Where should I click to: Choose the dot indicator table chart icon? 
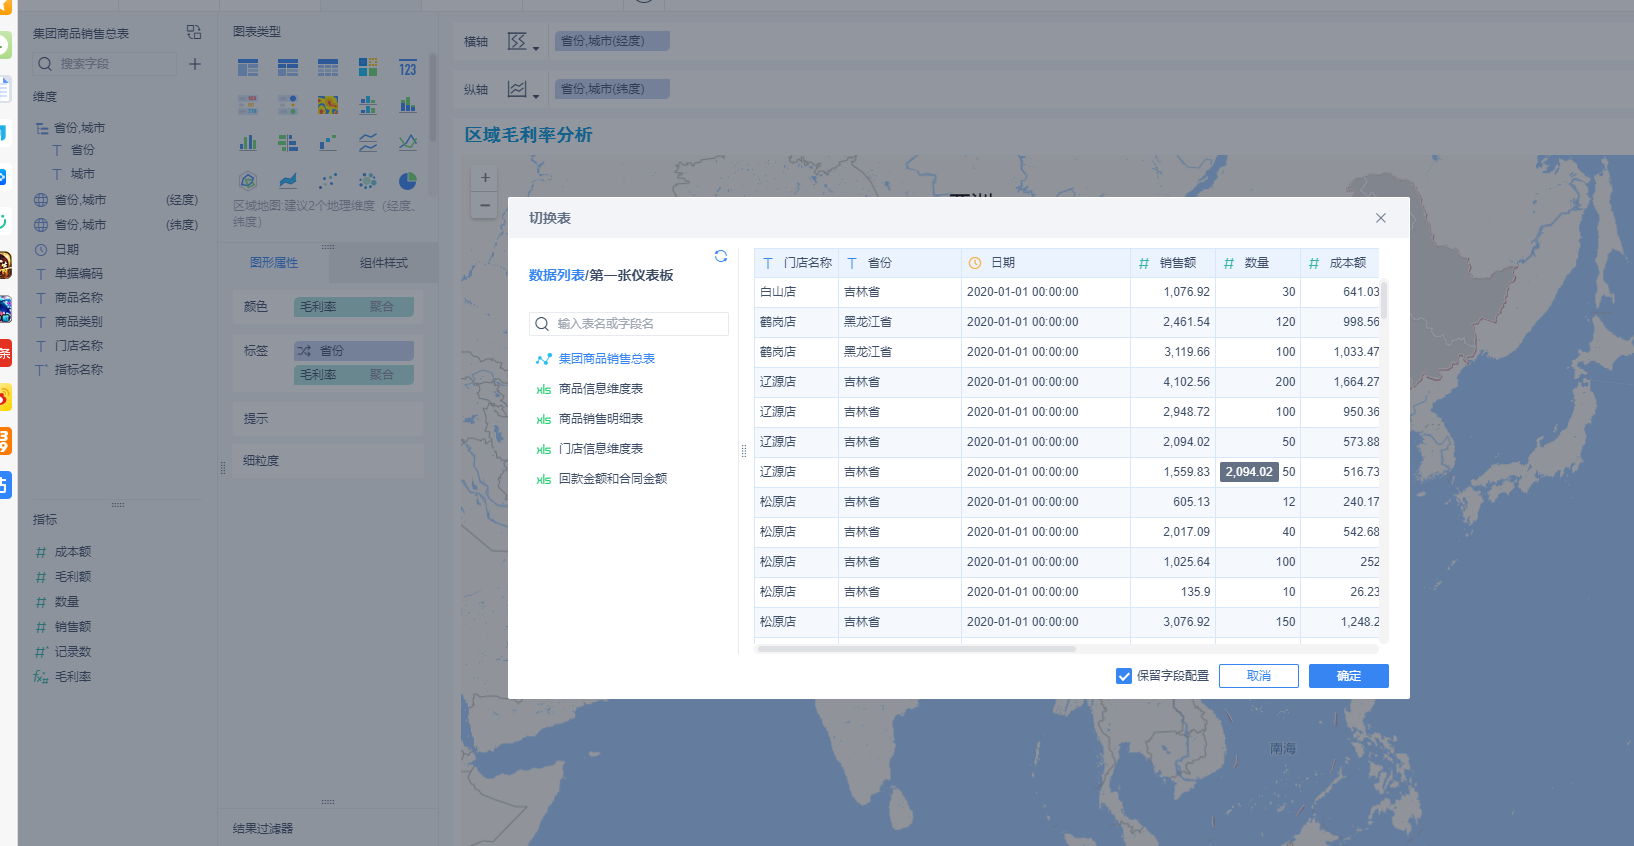tap(288, 105)
